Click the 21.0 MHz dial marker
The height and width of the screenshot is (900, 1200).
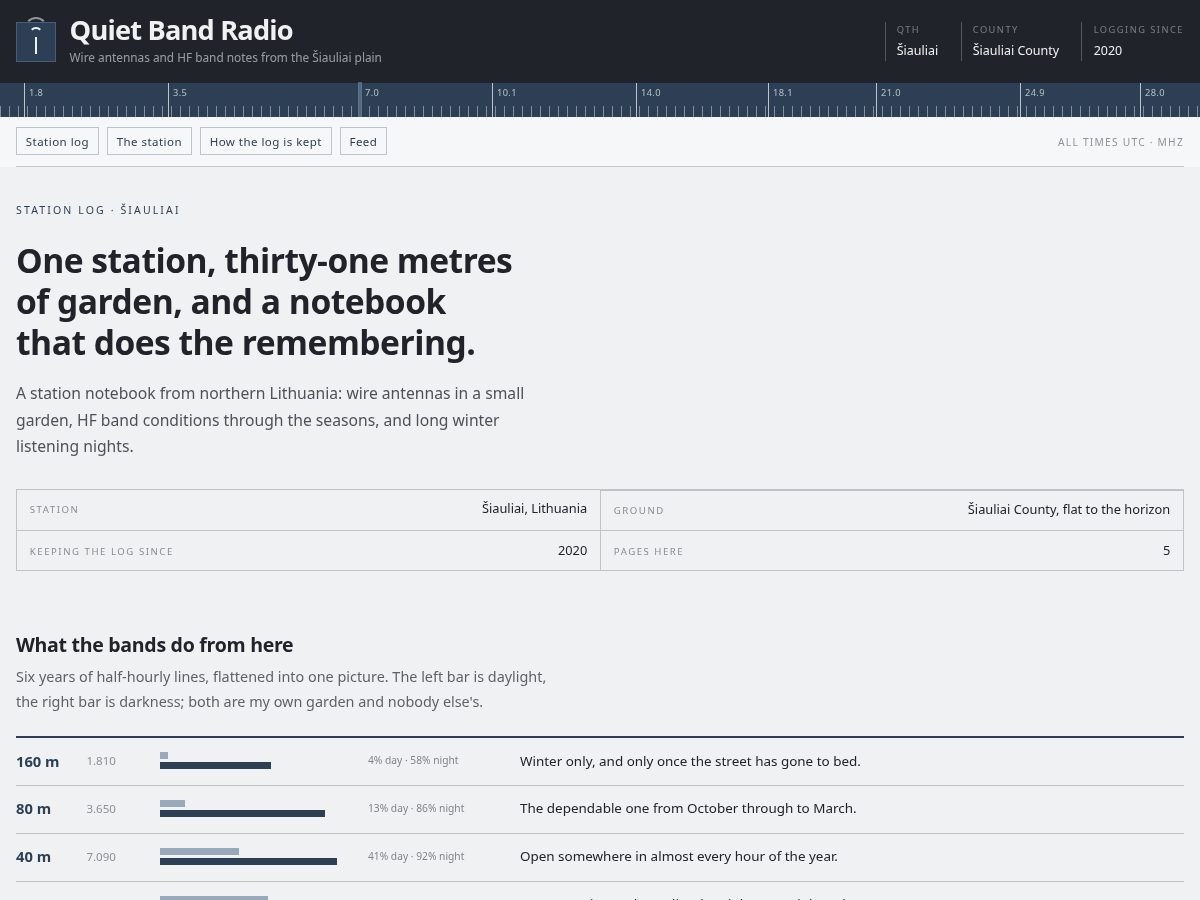tap(891, 92)
